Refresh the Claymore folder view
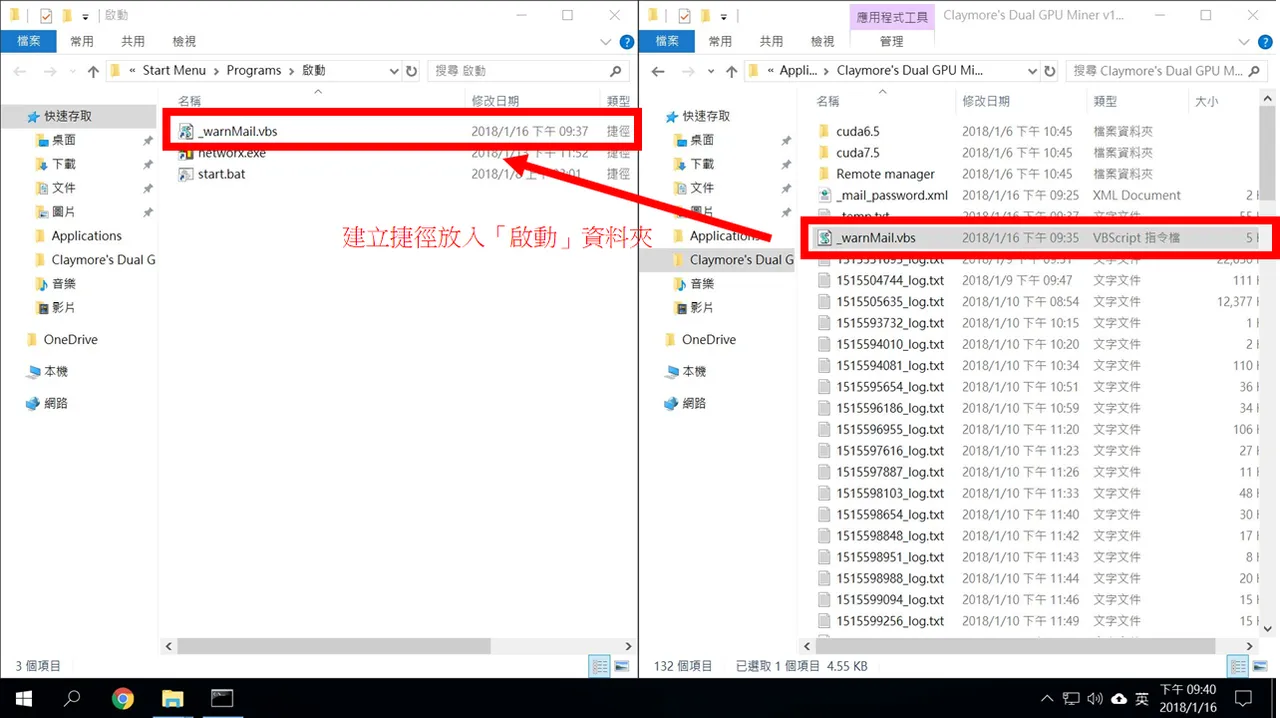Image resolution: width=1280 pixels, height=718 pixels. 1049,71
